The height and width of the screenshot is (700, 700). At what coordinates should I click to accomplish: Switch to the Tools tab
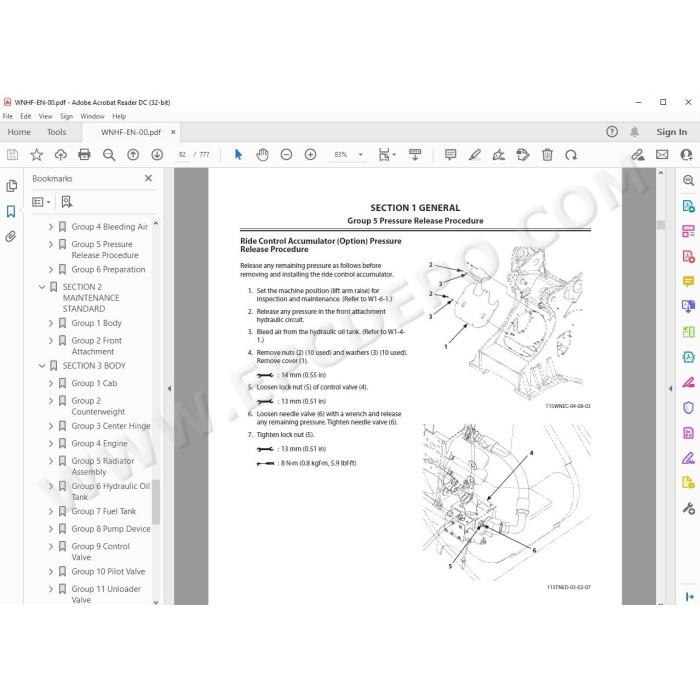57,132
